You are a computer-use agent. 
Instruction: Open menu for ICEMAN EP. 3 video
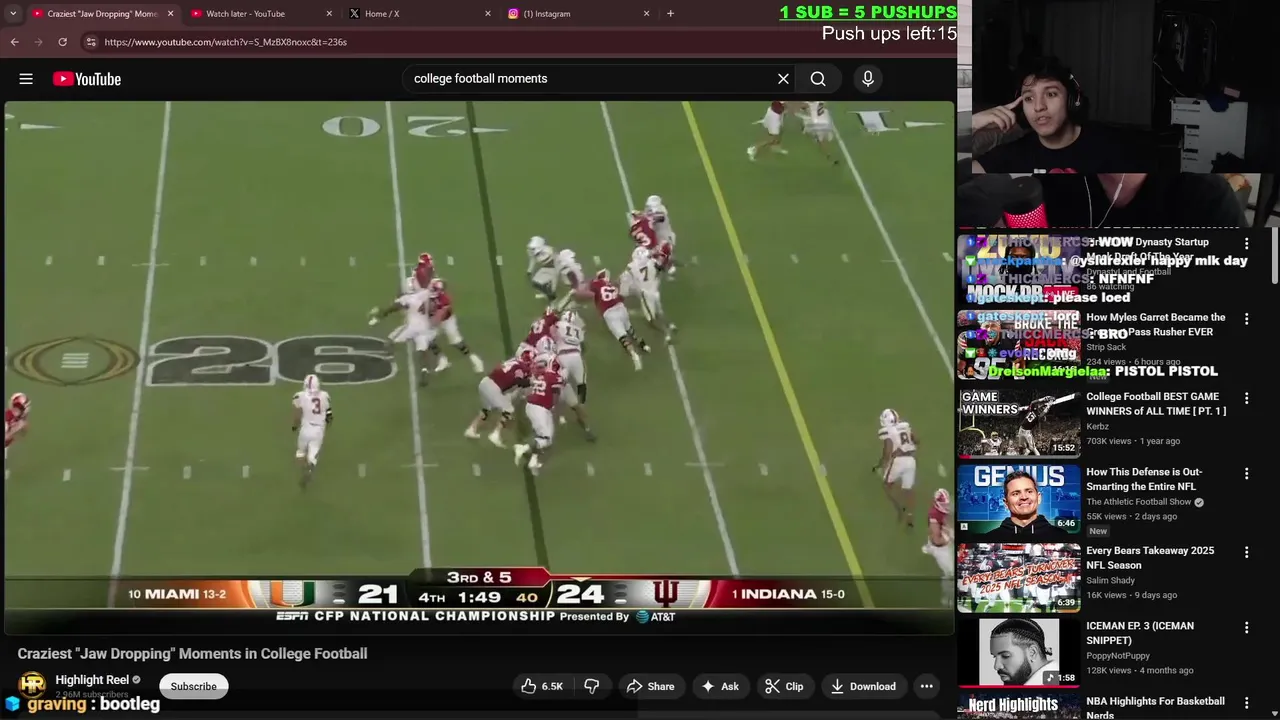tap(1246, 628)
